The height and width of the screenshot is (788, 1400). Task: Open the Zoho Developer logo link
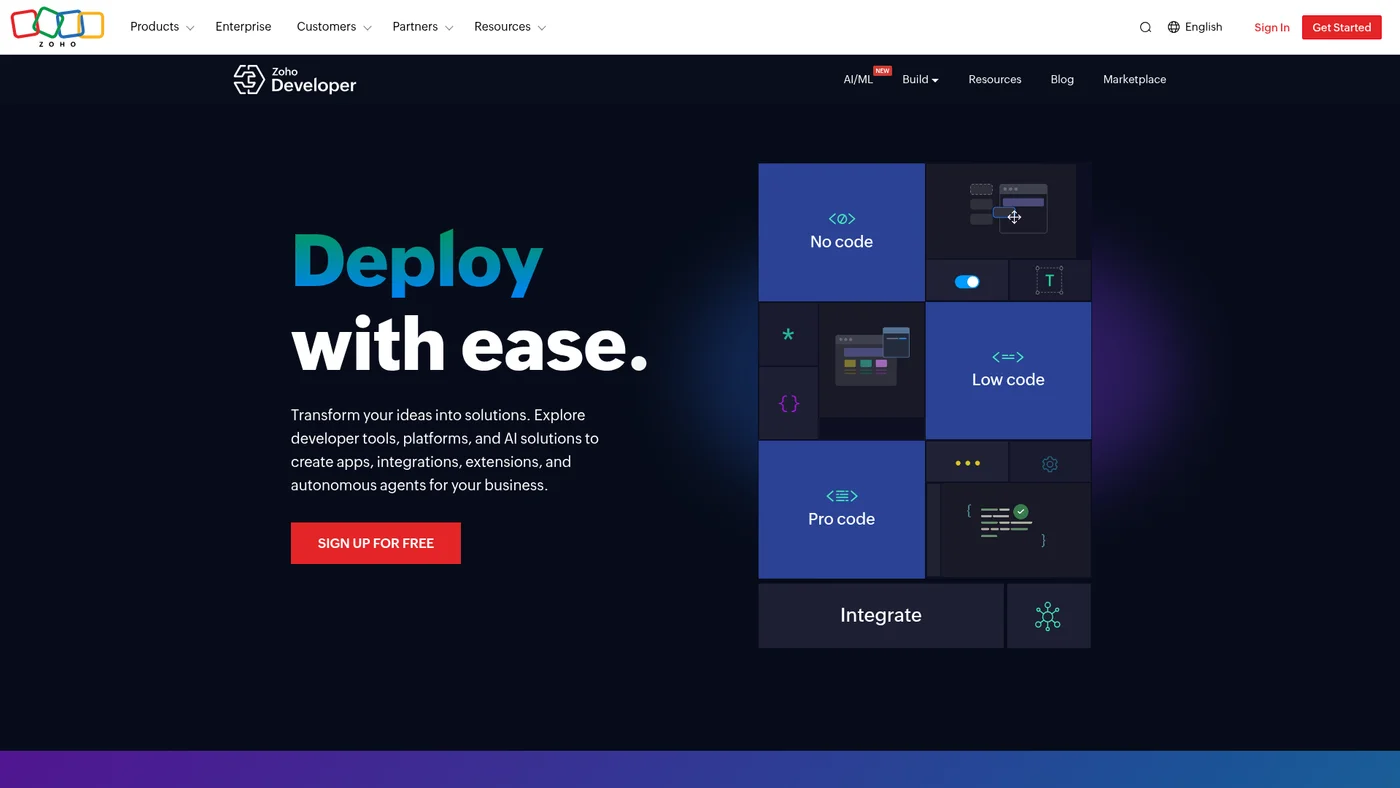[x=295, y=79]
